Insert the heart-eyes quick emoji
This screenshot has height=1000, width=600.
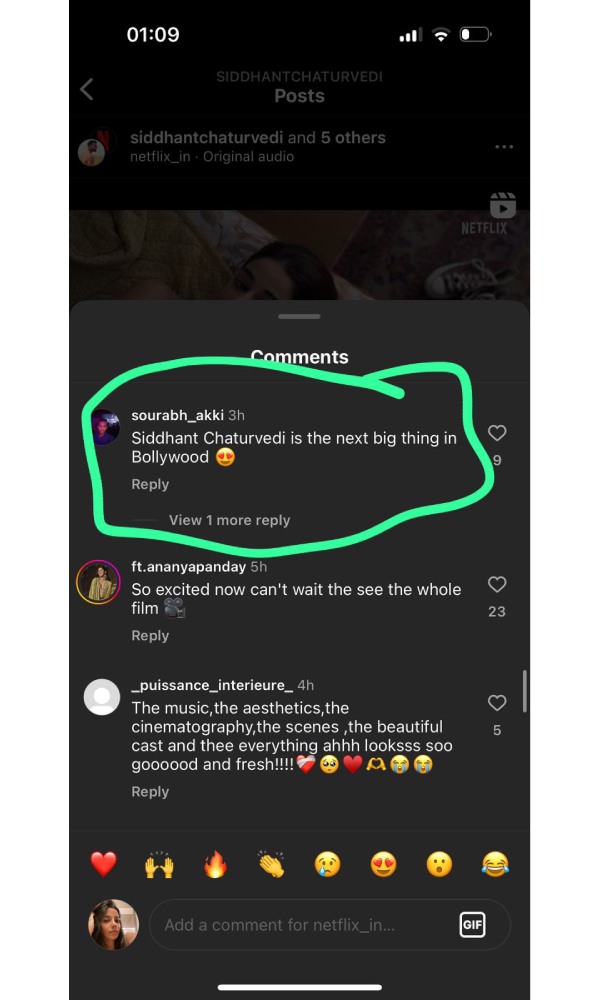(x=383, y=864)
